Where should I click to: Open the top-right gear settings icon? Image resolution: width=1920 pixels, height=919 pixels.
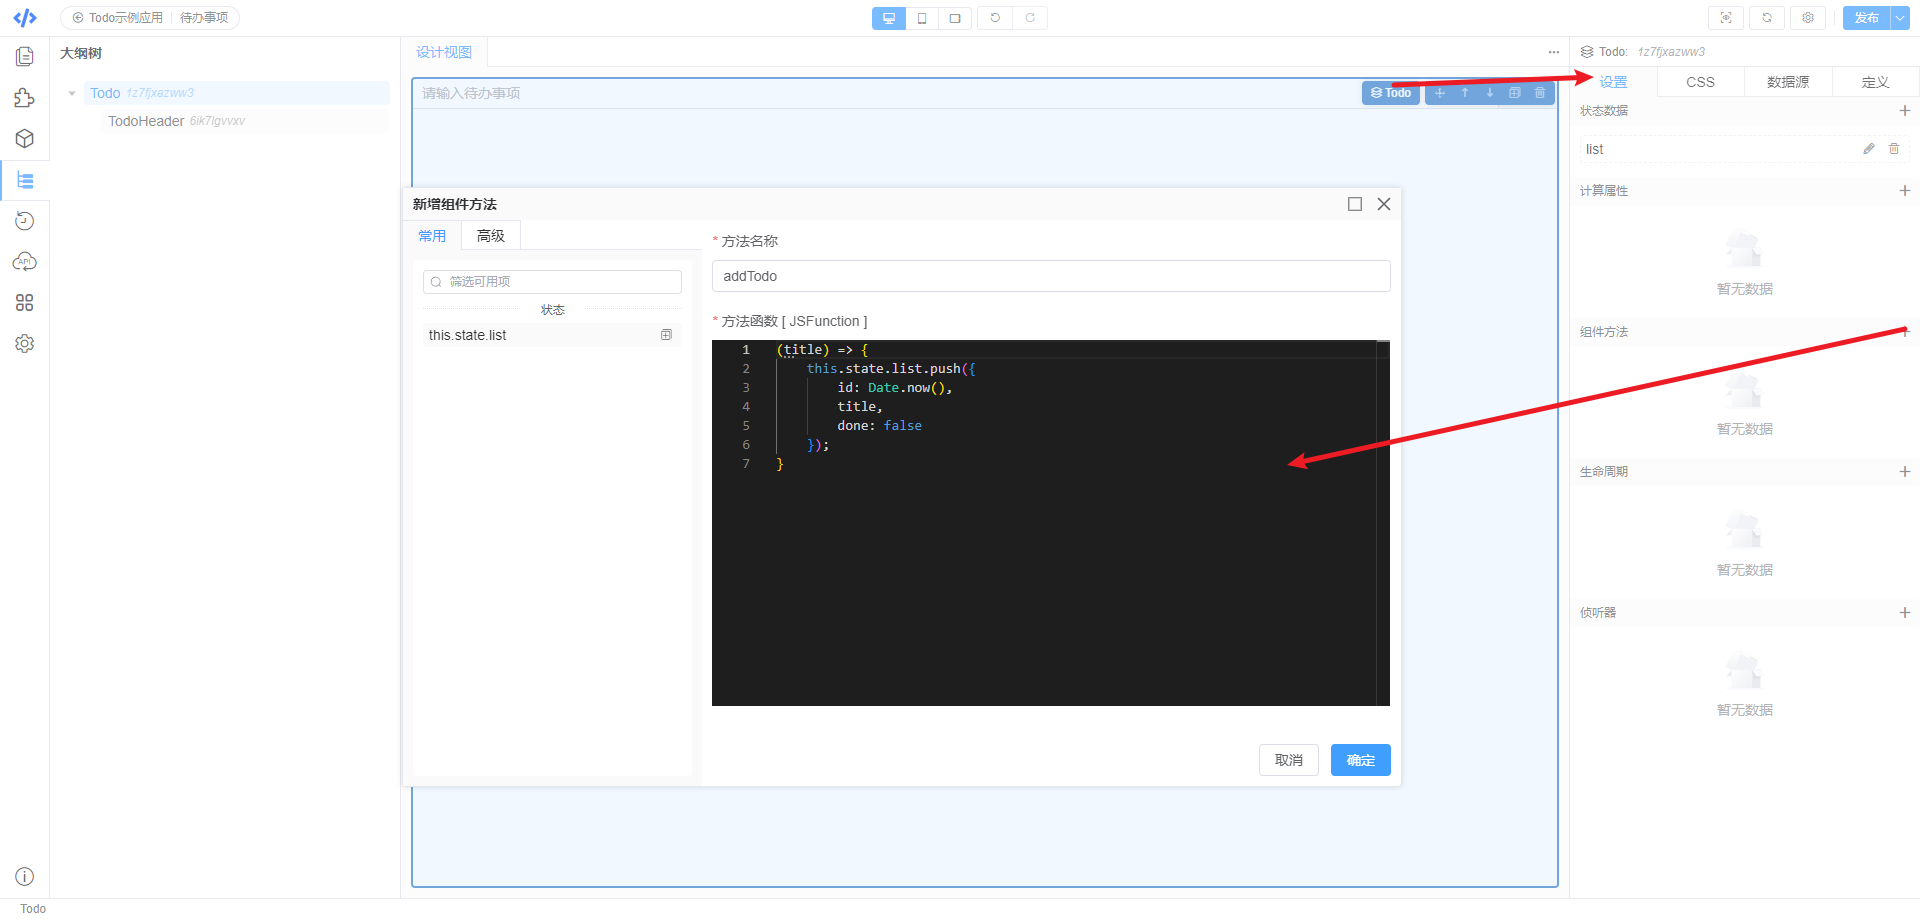[1808, 18]
